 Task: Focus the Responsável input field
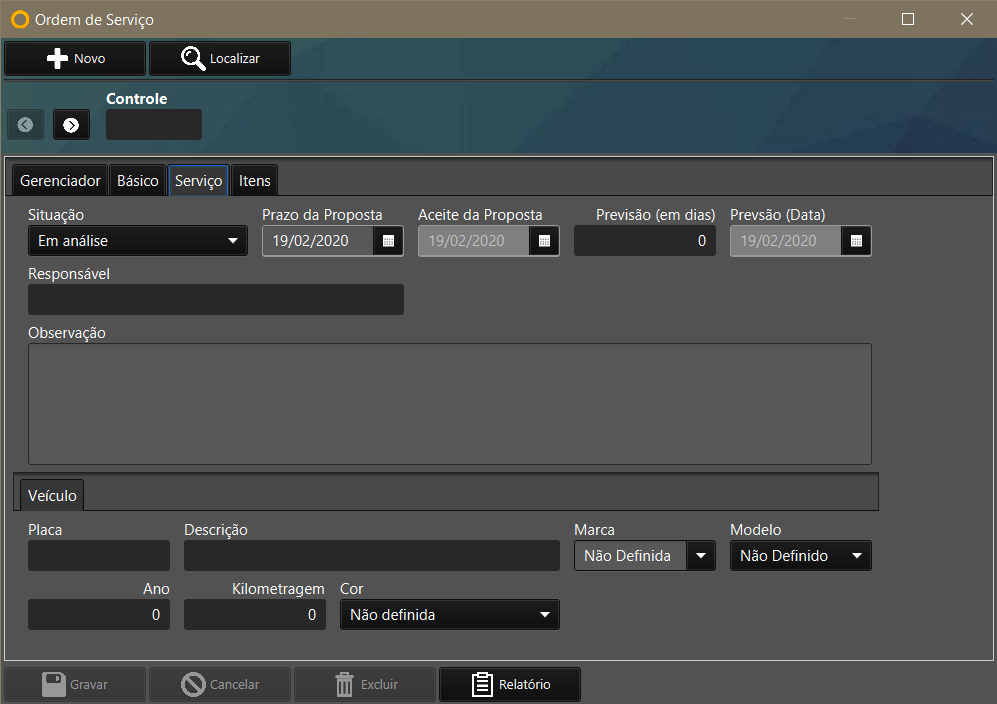(x=216, y=300)
